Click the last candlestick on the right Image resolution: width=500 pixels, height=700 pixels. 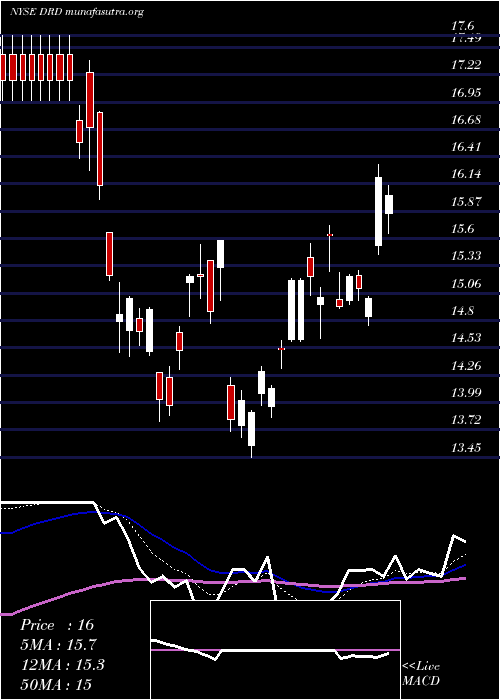(389, 209)
